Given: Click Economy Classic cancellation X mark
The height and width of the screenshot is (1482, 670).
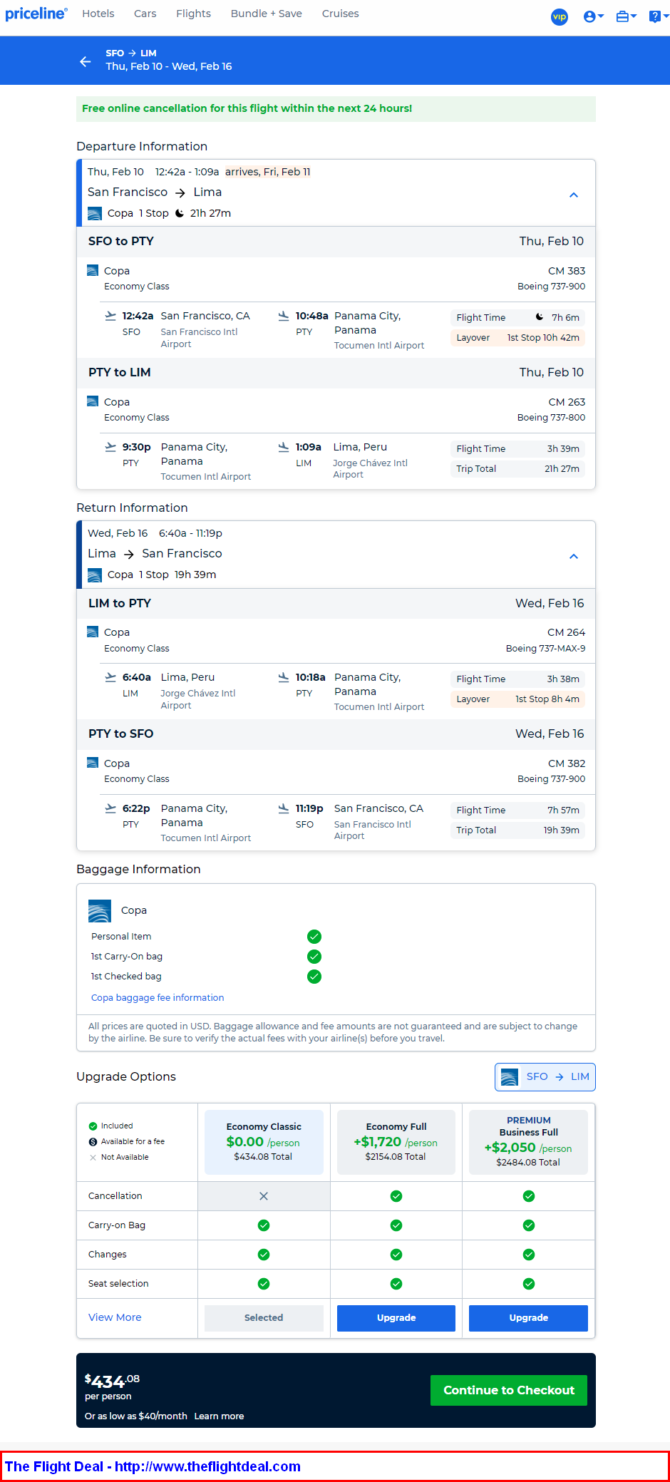Looking at the screenshot, I should pos(264,1196).
